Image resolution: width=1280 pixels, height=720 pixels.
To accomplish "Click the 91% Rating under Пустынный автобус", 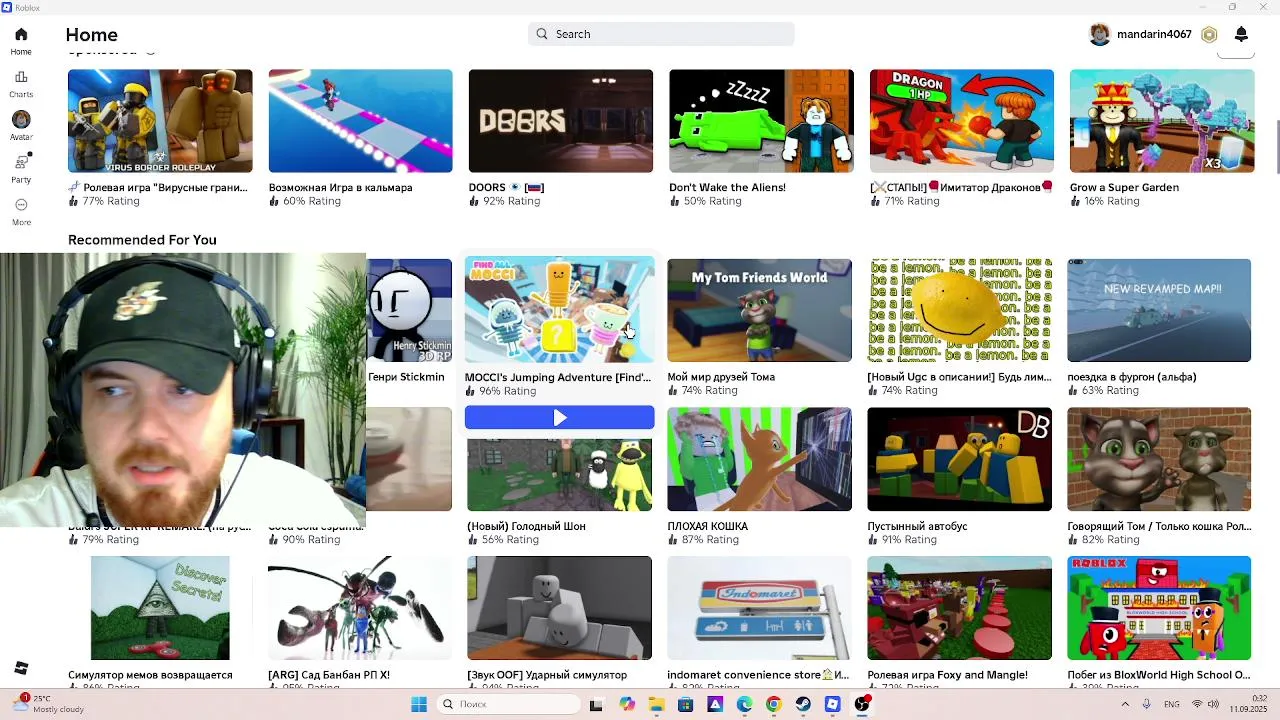I will (x=909, y=540).
